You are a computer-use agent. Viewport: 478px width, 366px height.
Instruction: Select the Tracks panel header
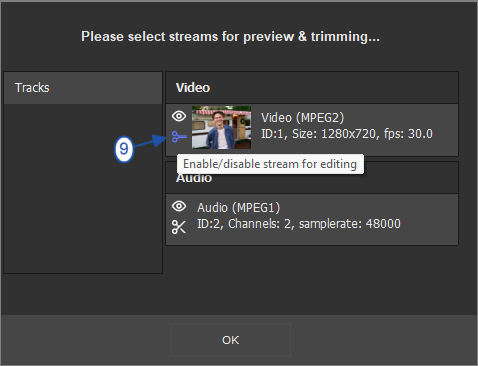click(x=83, y=88)
